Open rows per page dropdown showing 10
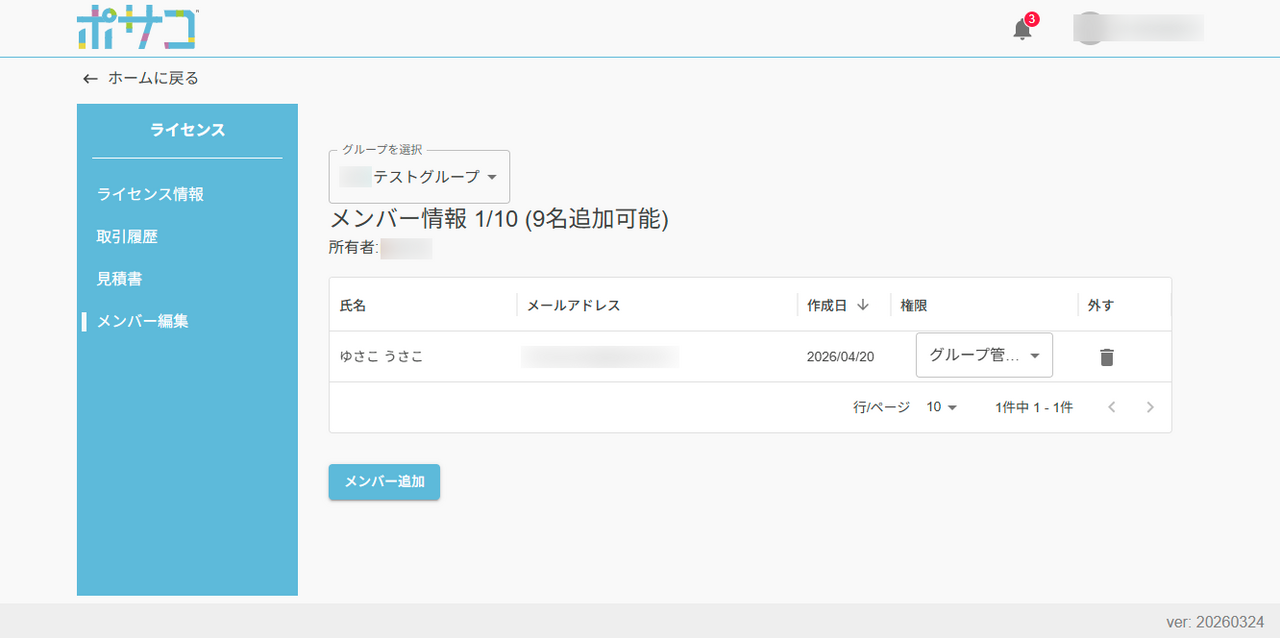Image resolution: width=1280 pixels, height=638 pixels. coord(942,407)
